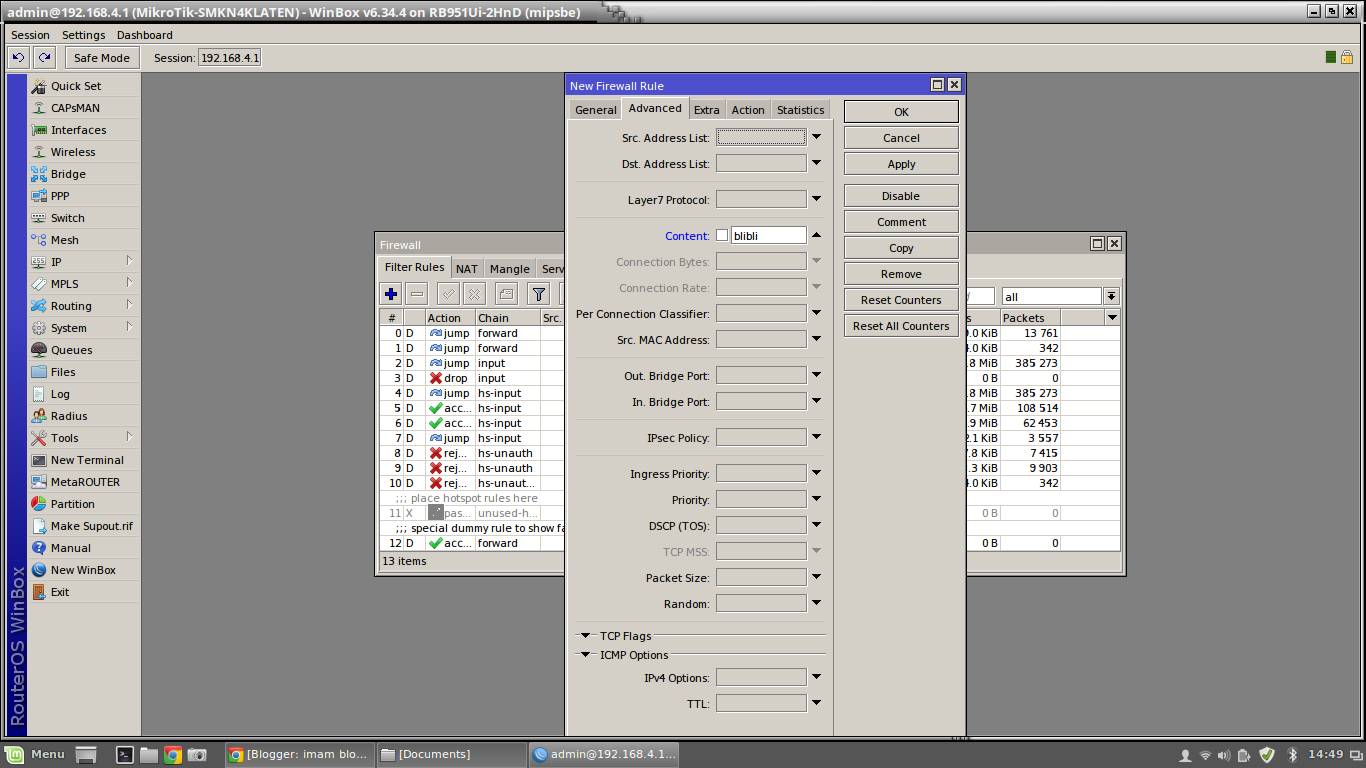Viewport: 1366px width, 768px height.
Task: Open New Terminal from the sidebar
Action: pyautogui.click(x=87, y=460)
